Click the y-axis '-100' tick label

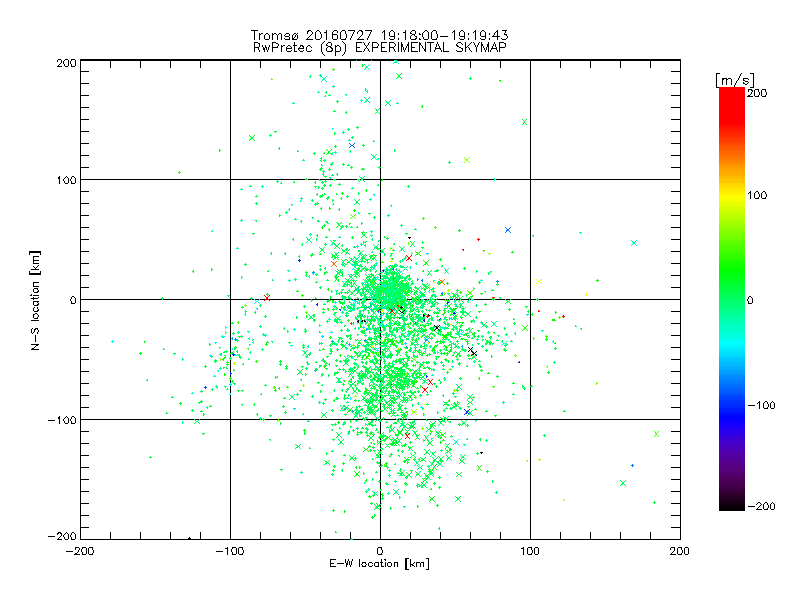62,420
